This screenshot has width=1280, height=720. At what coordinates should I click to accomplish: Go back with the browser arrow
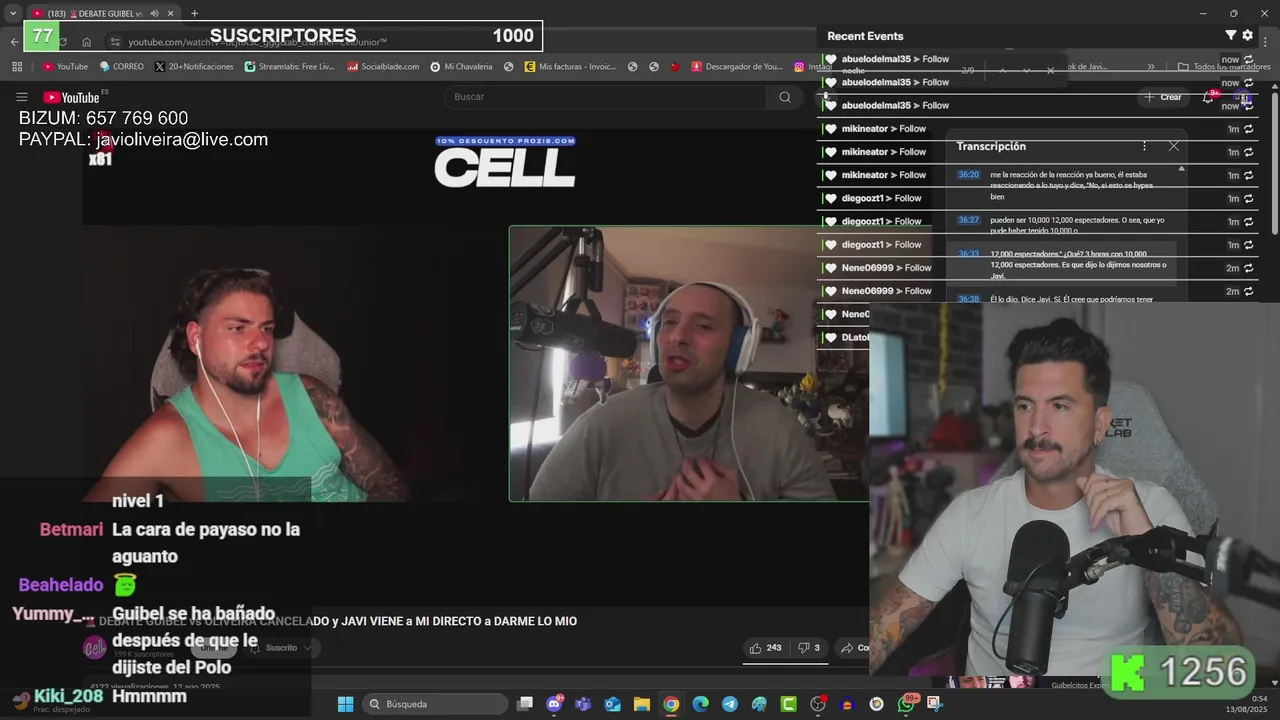pyautogui.click(x=14, y=41)
